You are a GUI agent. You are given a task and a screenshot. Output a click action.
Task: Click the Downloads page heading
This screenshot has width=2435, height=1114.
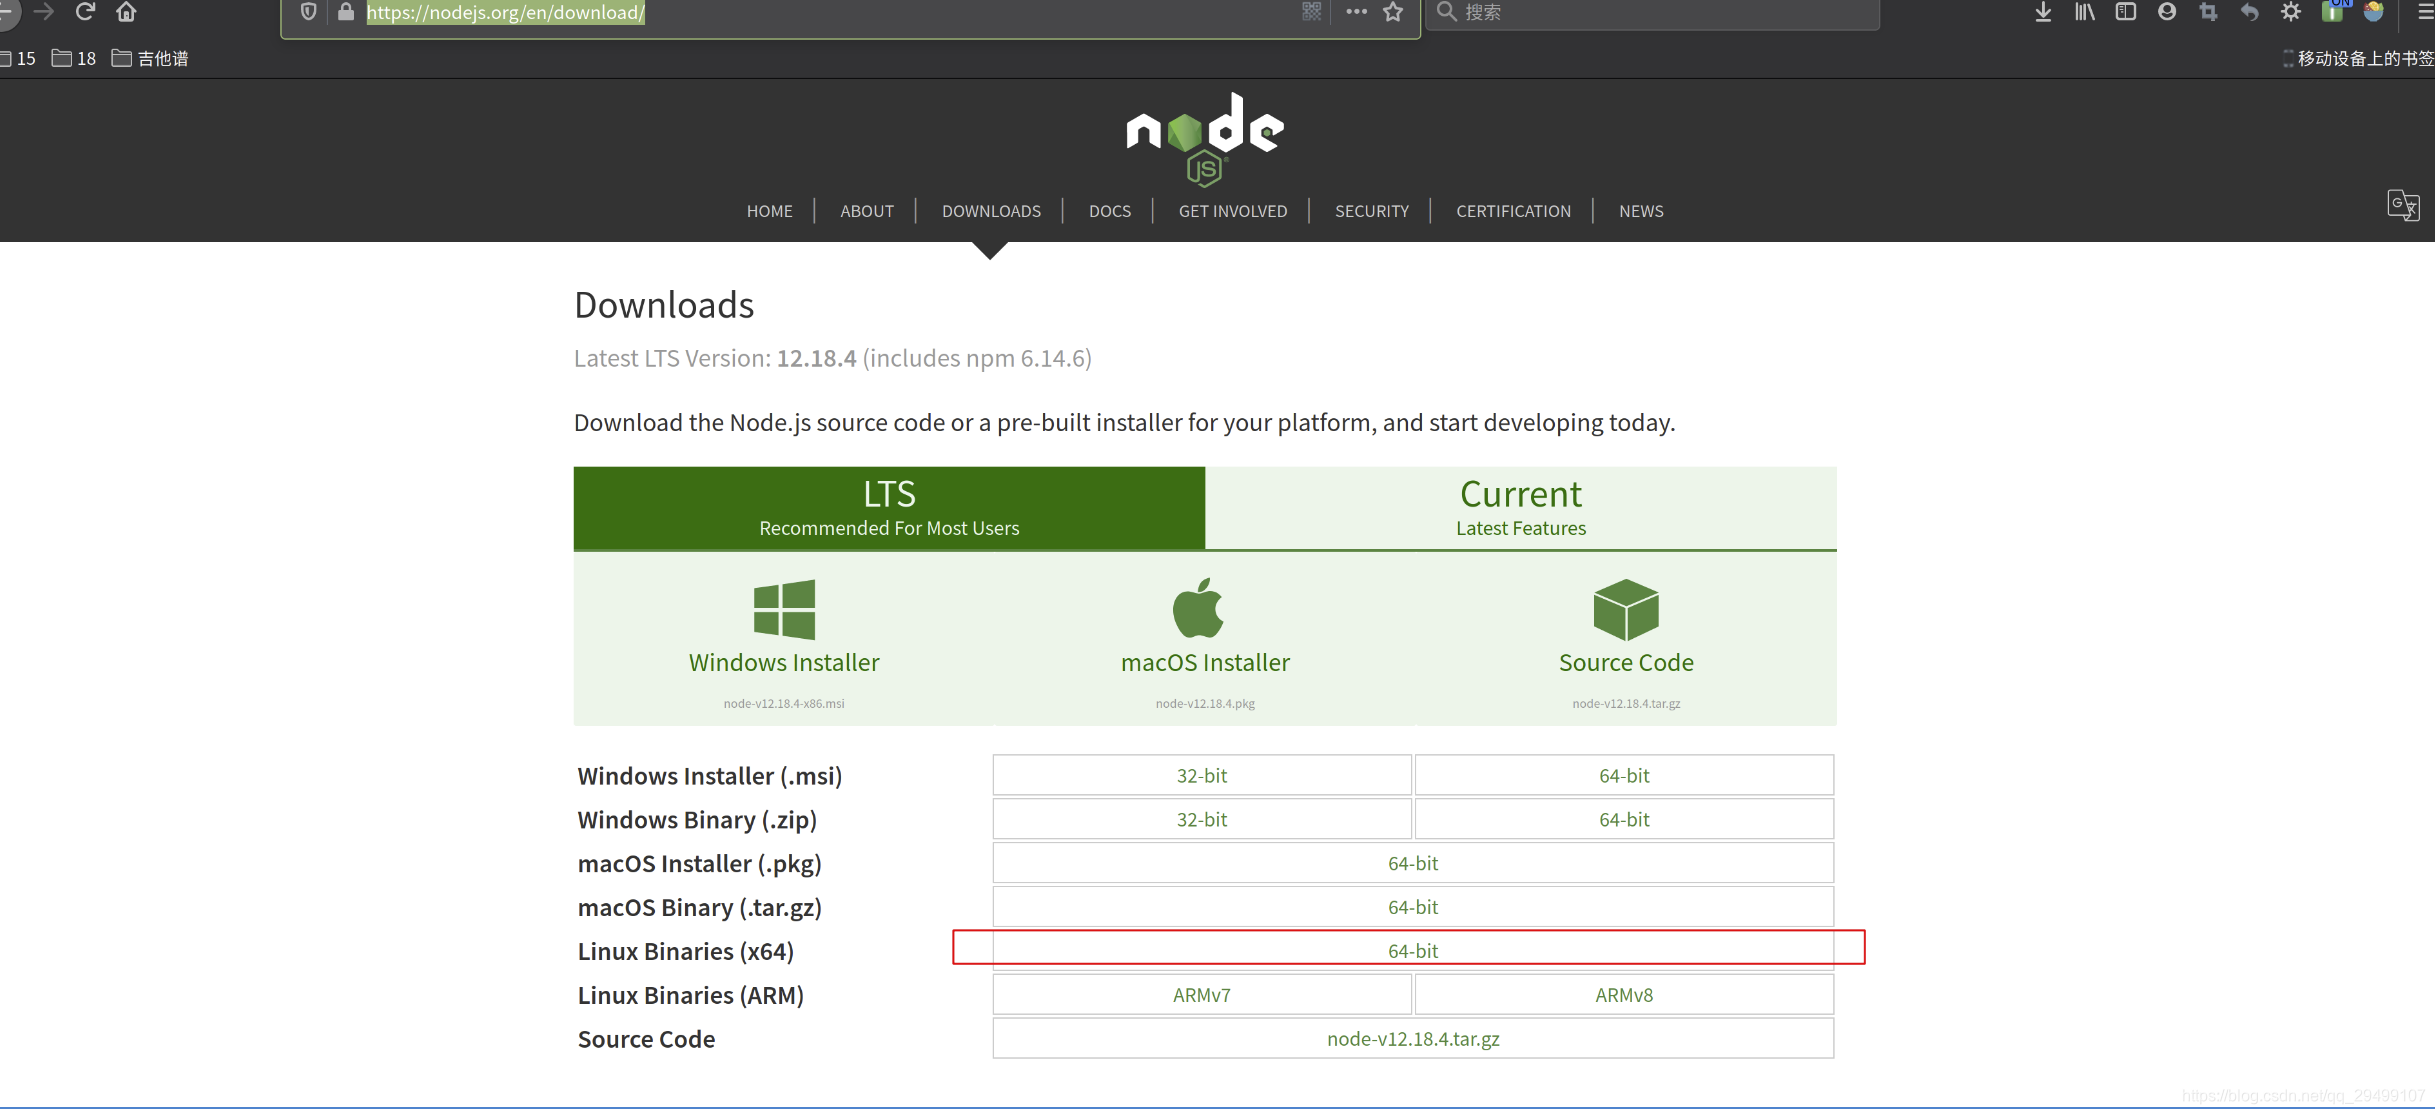click(x=664, y=305)
